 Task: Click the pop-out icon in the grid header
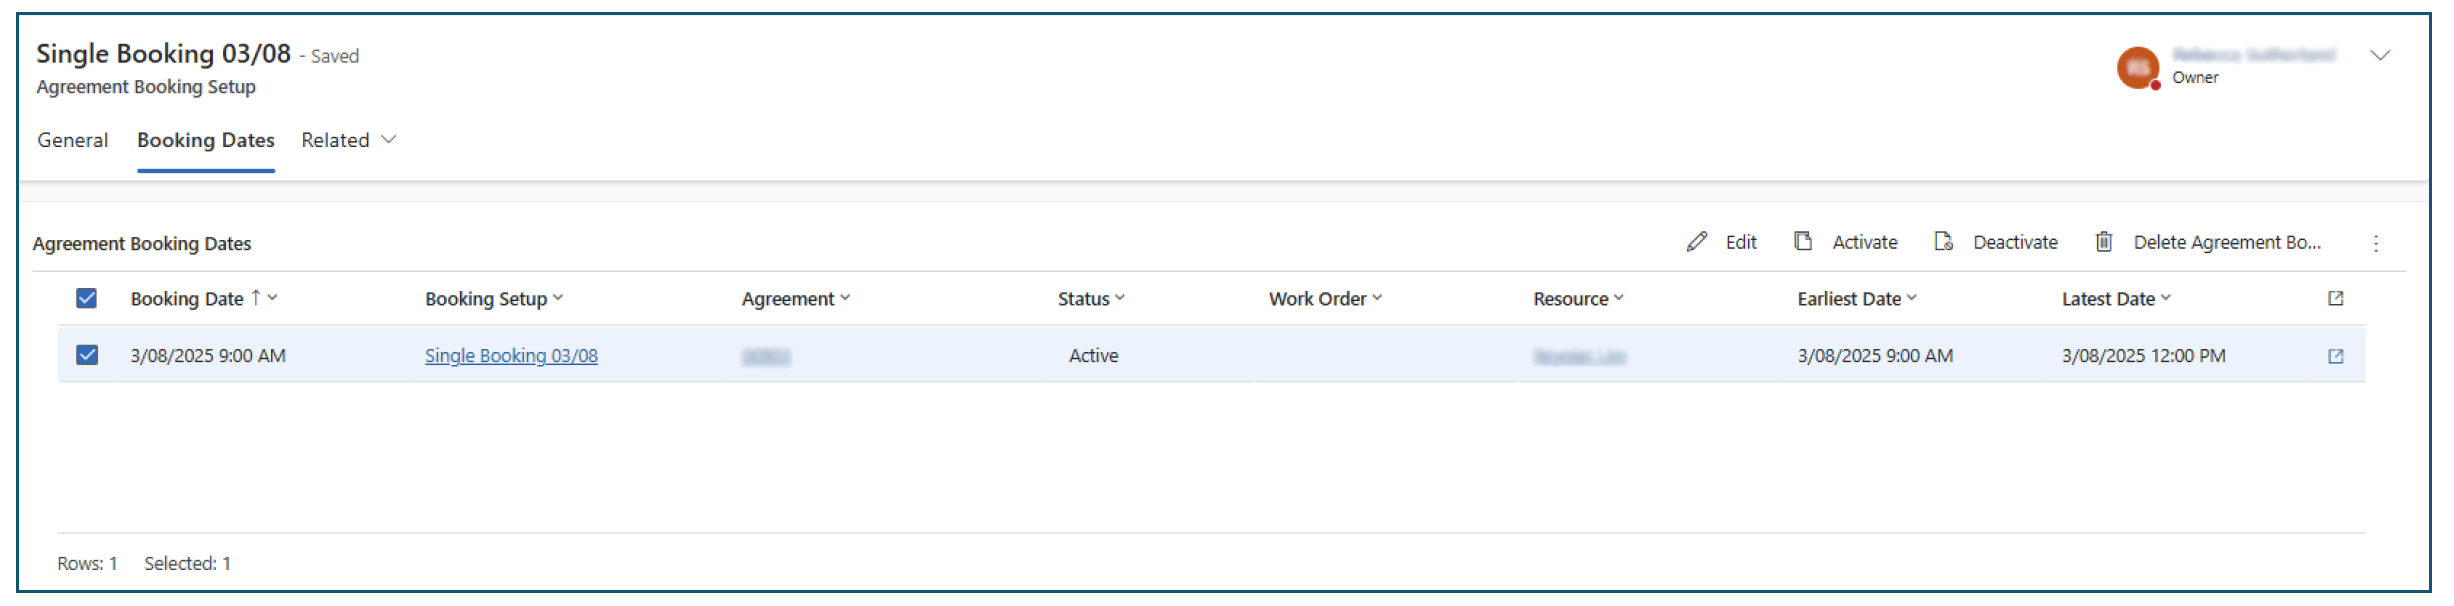[x=2336, y=298]
